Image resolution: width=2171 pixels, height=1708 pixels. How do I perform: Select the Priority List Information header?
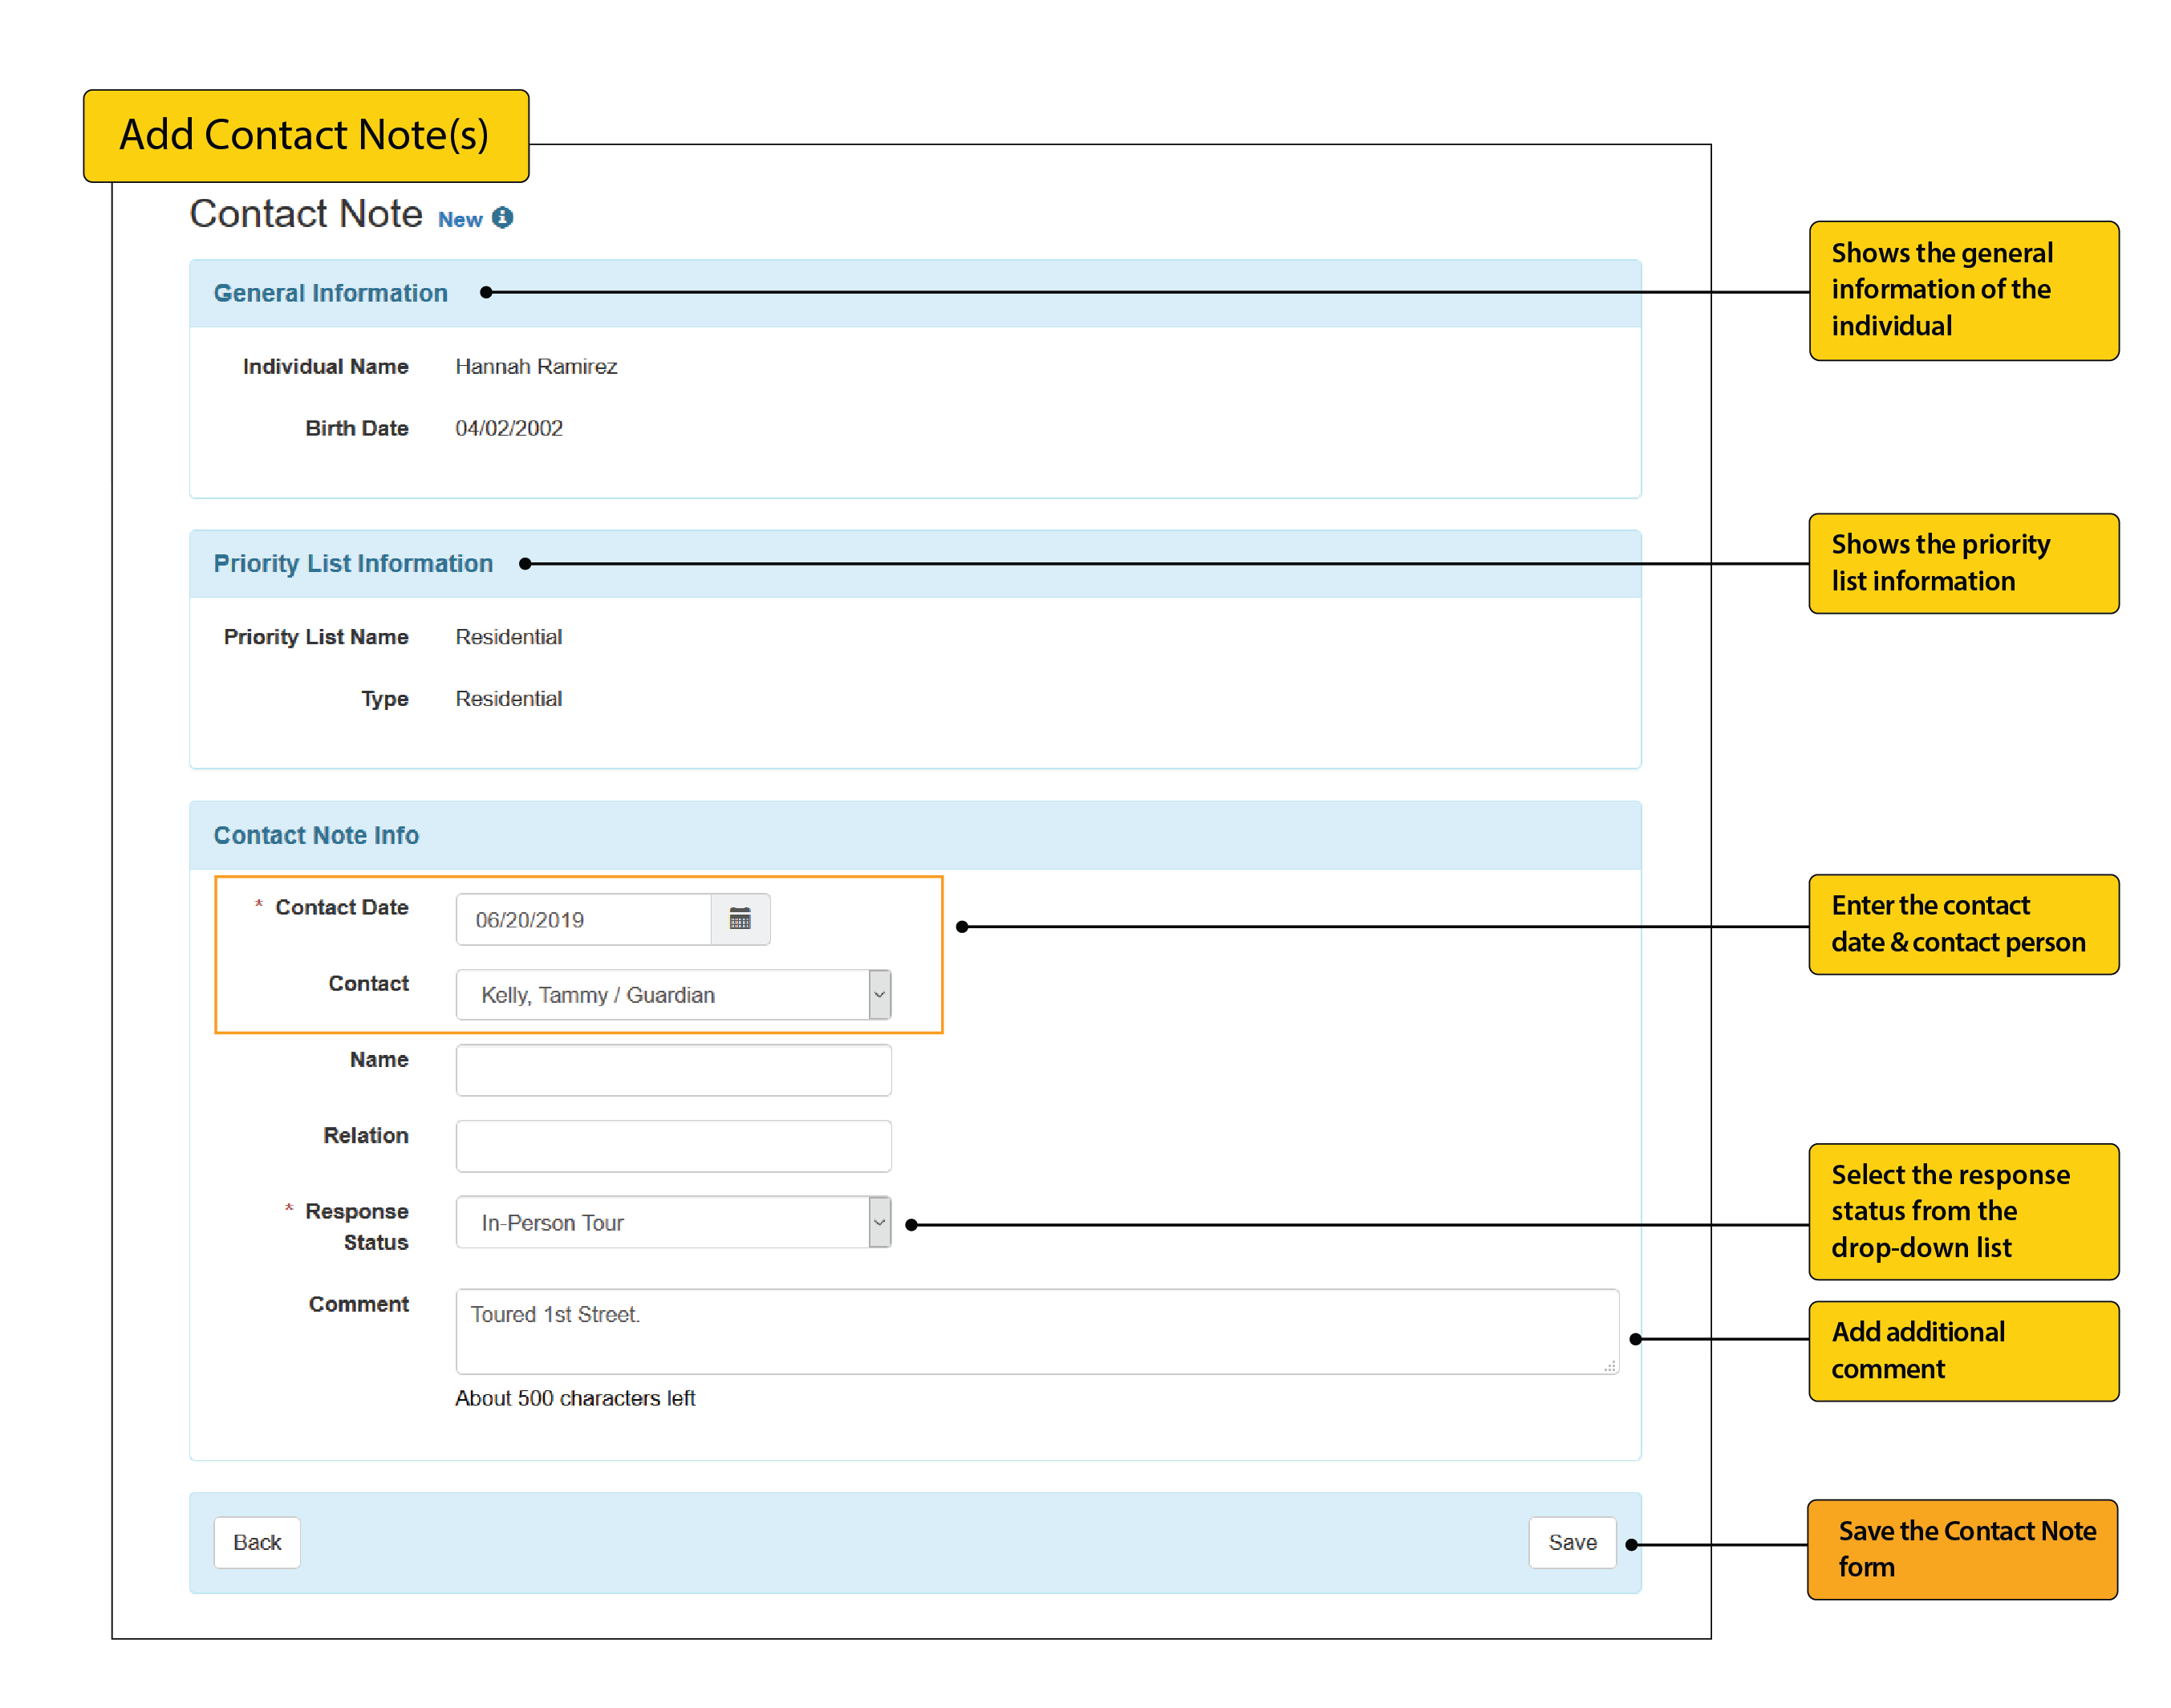(x=353, y=563)
